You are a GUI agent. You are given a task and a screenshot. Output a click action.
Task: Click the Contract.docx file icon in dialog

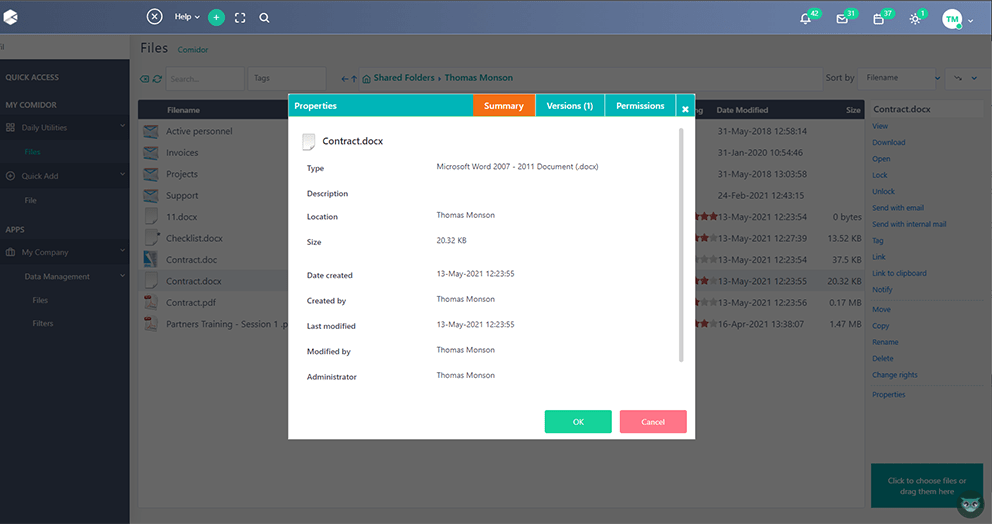click(x=308, y=141)
